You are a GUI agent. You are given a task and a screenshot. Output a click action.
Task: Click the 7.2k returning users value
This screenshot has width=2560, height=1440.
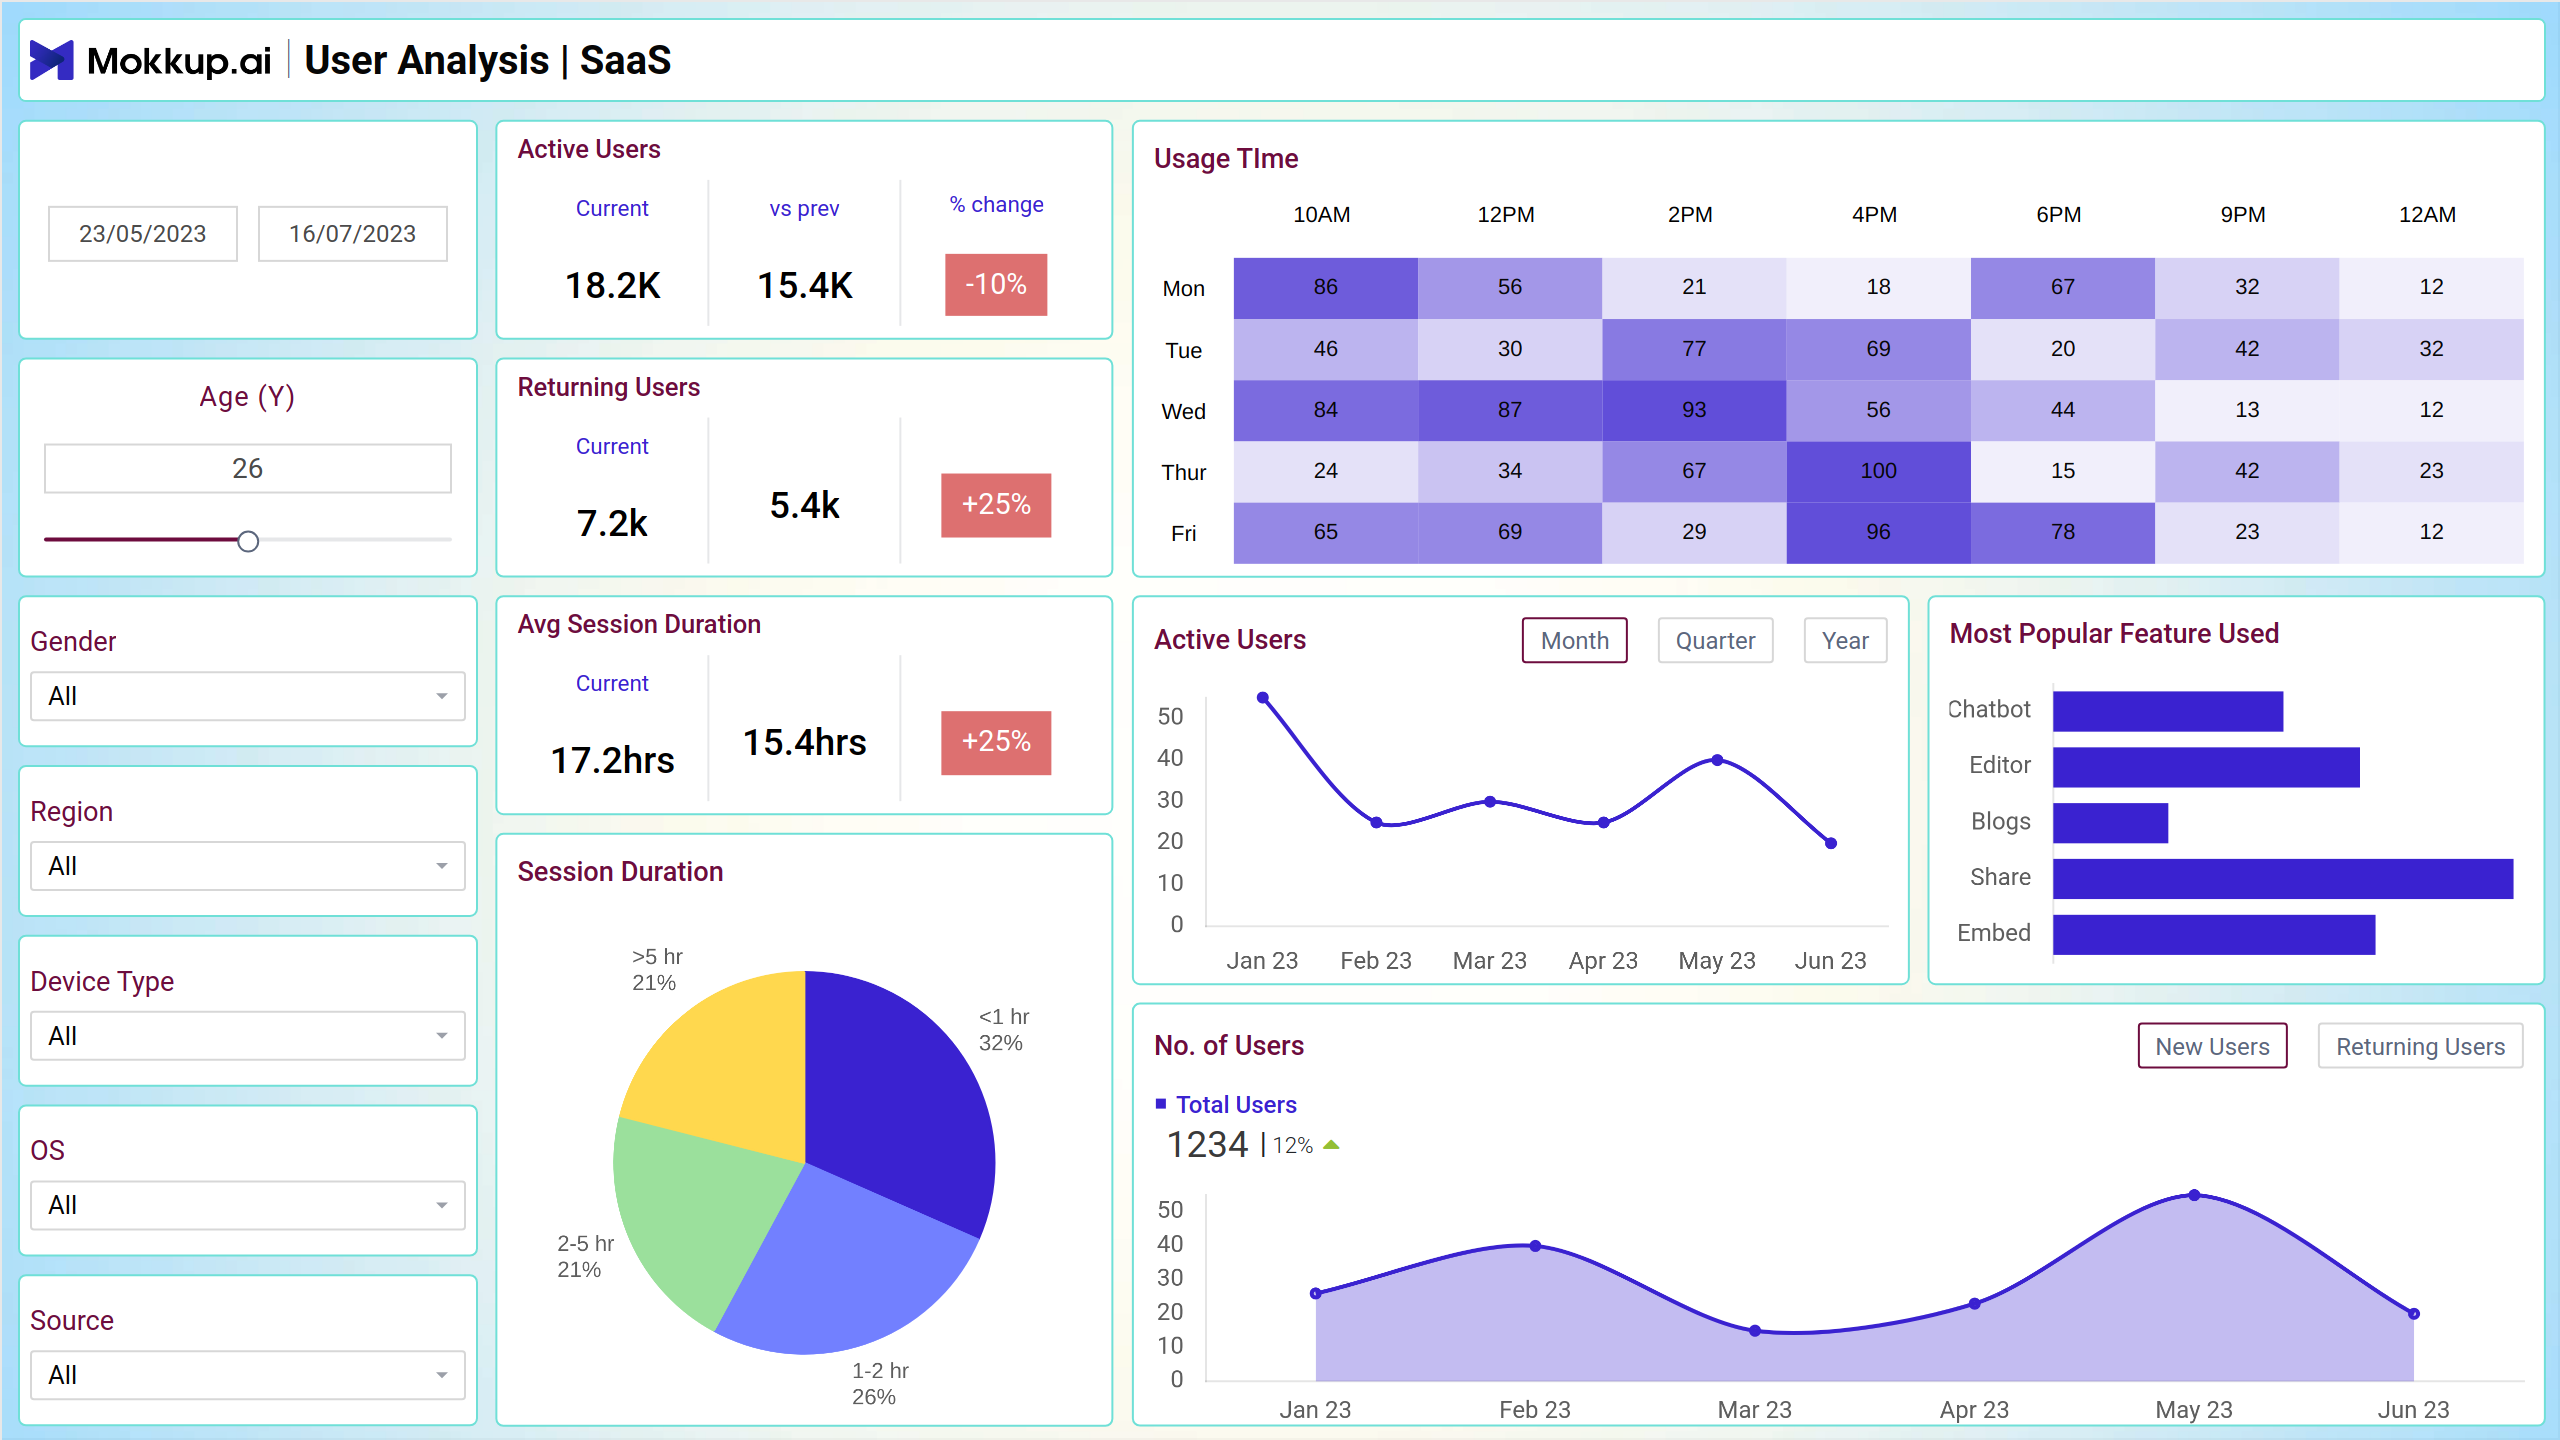[612, 523]
